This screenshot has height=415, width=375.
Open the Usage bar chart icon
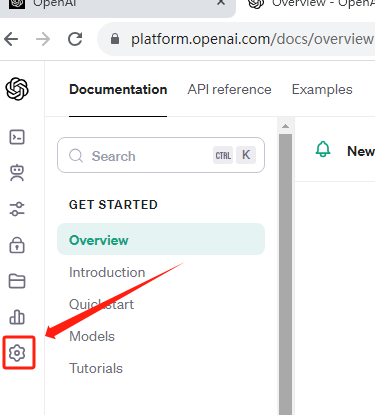point(17,317)
